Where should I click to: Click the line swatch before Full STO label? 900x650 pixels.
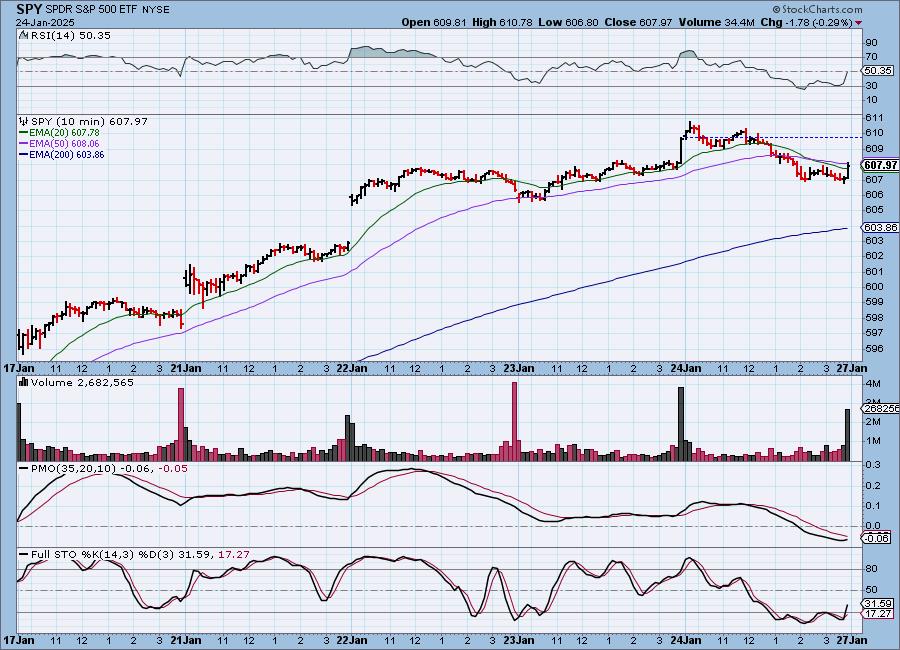click(x=24, y=555)
